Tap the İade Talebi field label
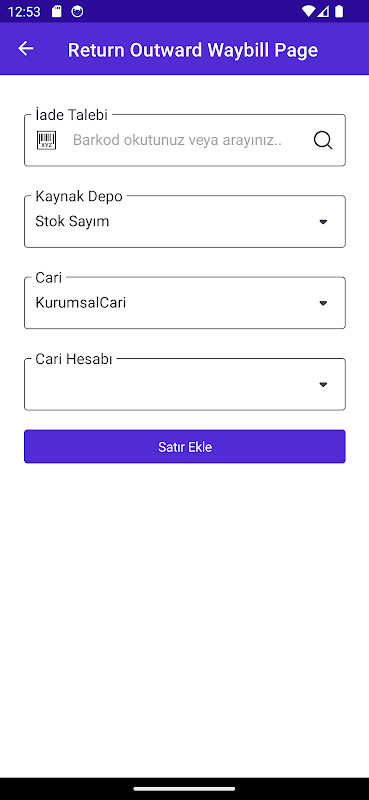The height and width of the screenshot is (800, 369). [71, 115]
